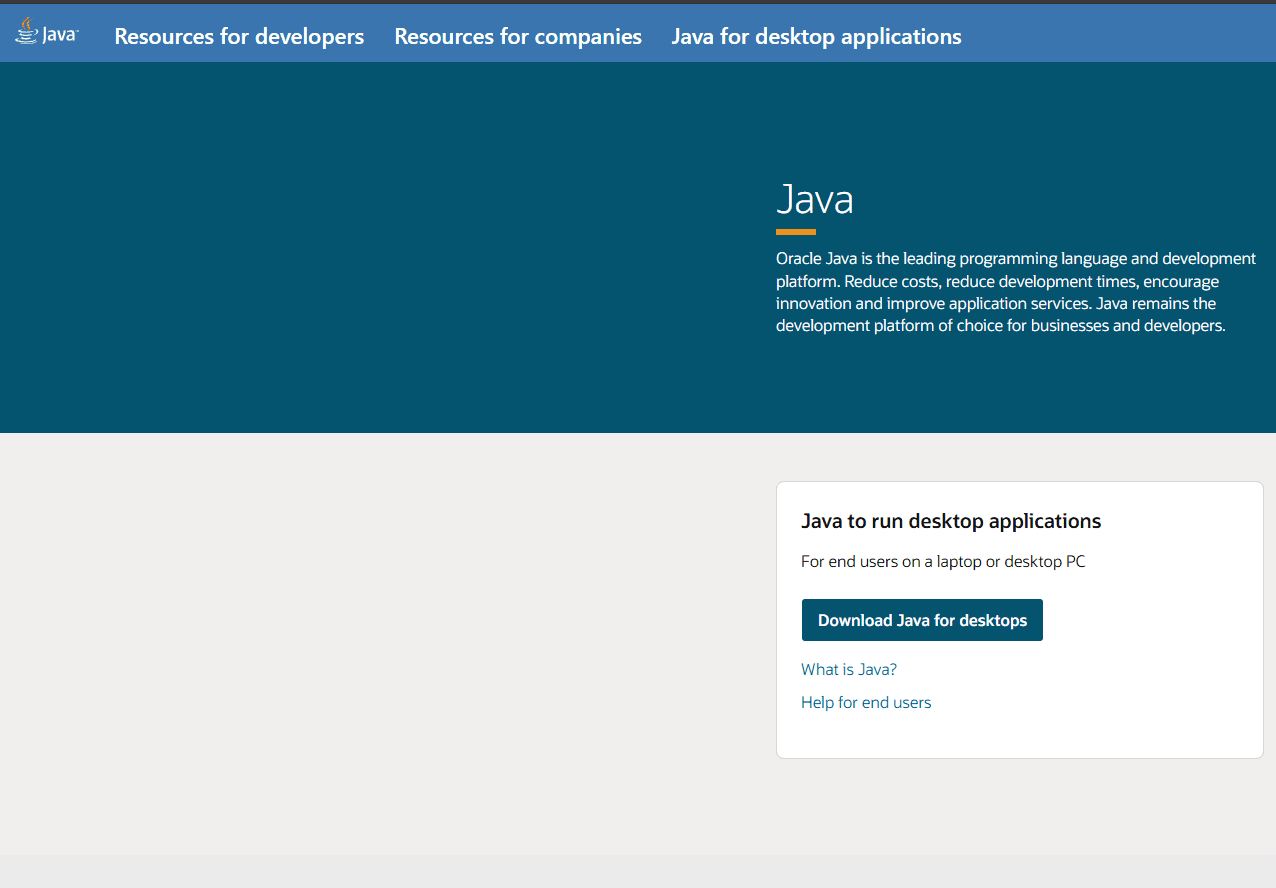Follow the What is Java? link
This screenshot has width=1276, height=888.
849,670
